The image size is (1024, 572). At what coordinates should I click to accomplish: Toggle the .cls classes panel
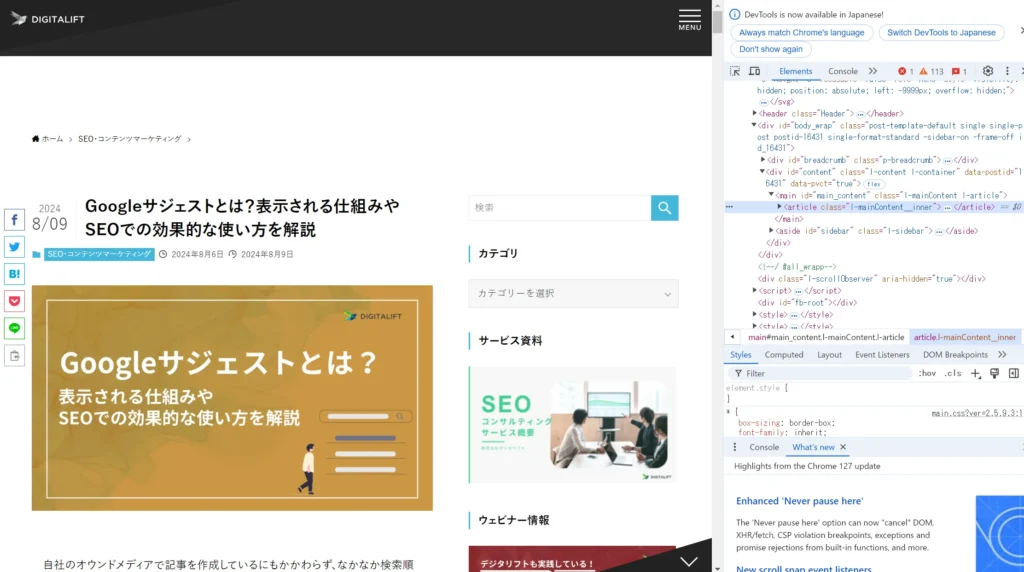[953, 373]
